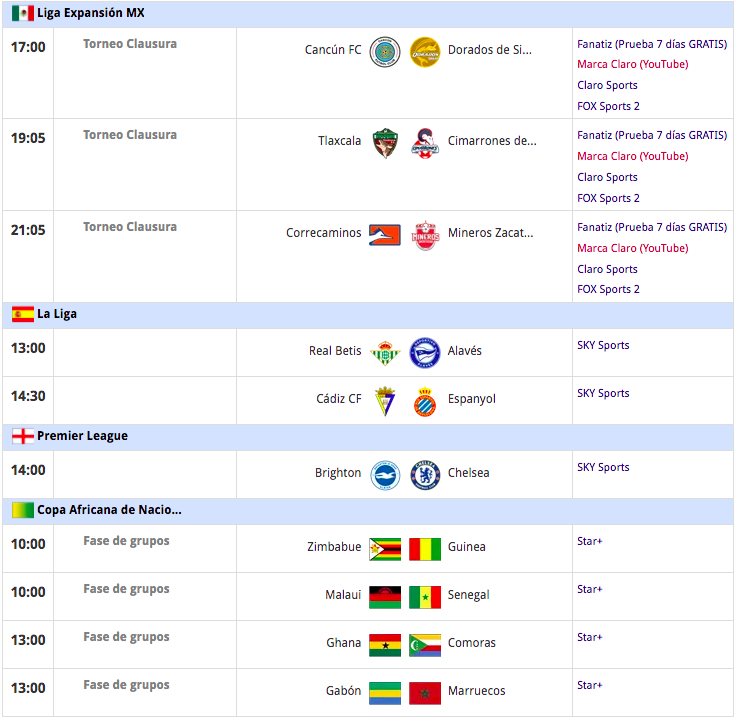This screenshot has height=717, width=735.
Task: Click the Dorados de Sinaloa logo
Action: click(425, 52)
